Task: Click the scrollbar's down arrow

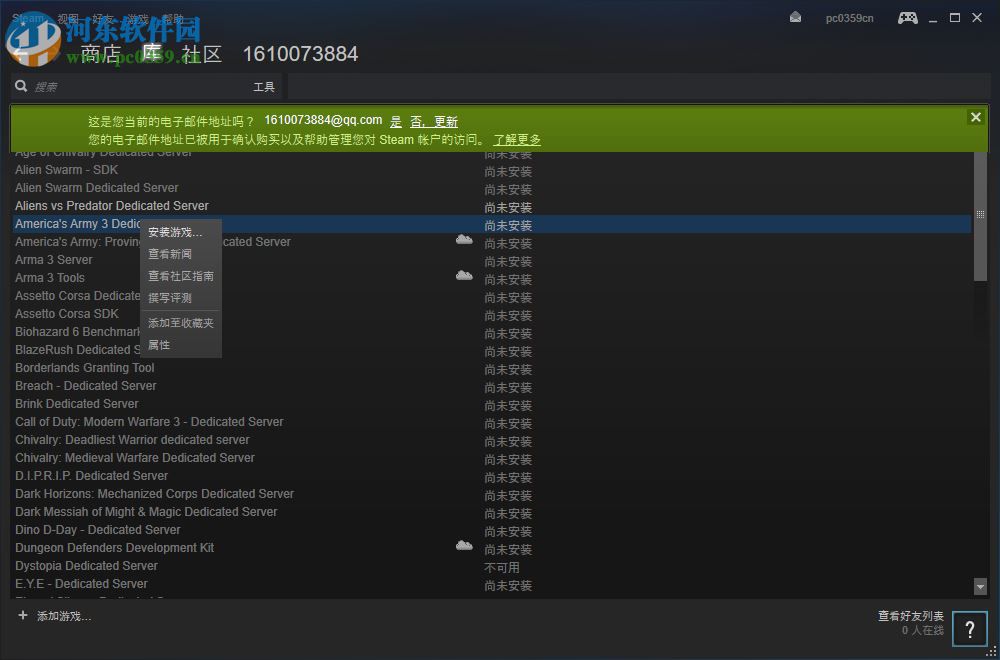Action: coord(981,587)
